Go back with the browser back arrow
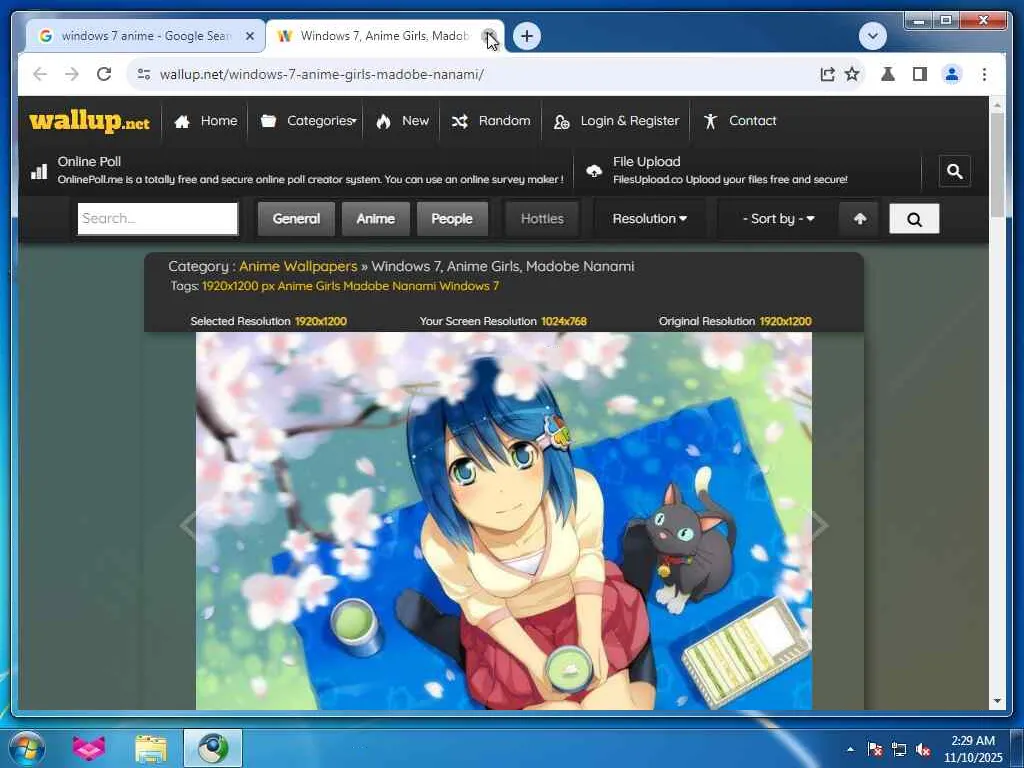 click(x=40, y=74)
